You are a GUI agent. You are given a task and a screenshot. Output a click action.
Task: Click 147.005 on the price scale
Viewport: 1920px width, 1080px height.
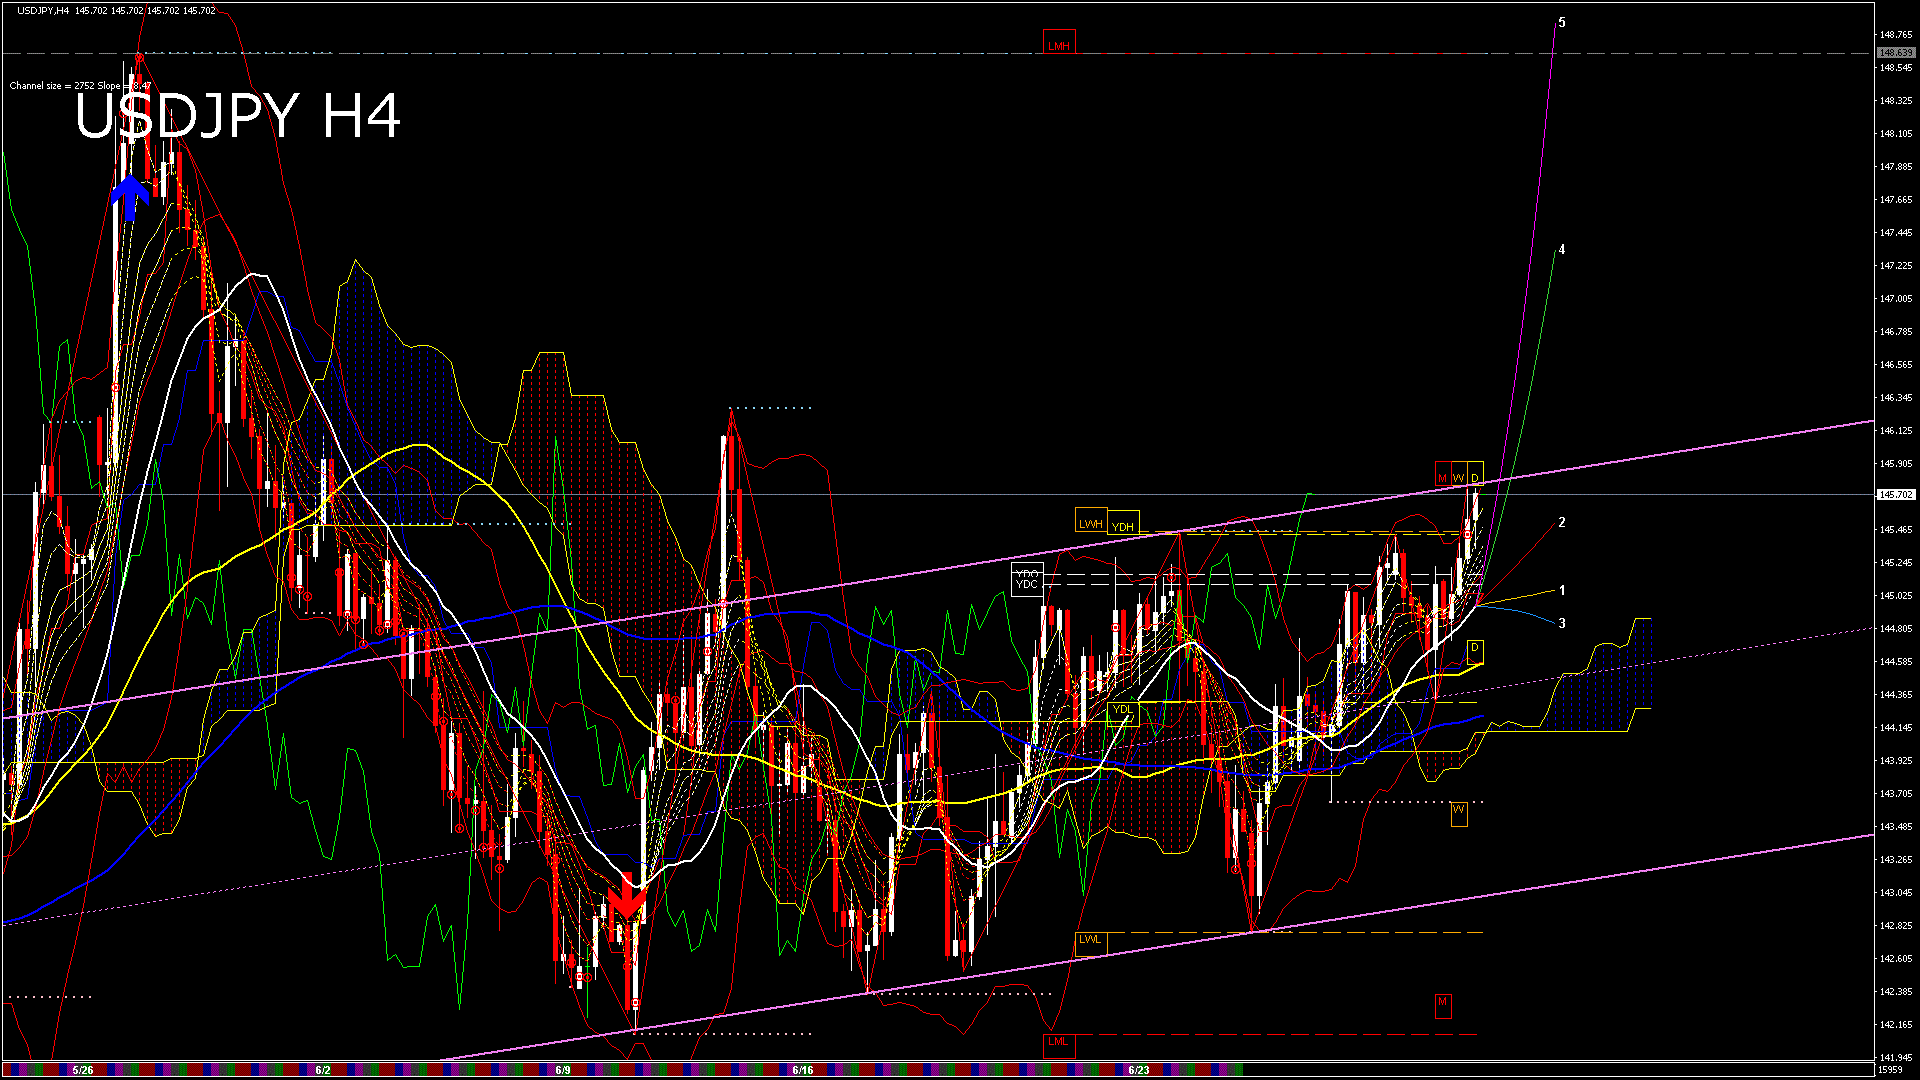coord(1896,299)
